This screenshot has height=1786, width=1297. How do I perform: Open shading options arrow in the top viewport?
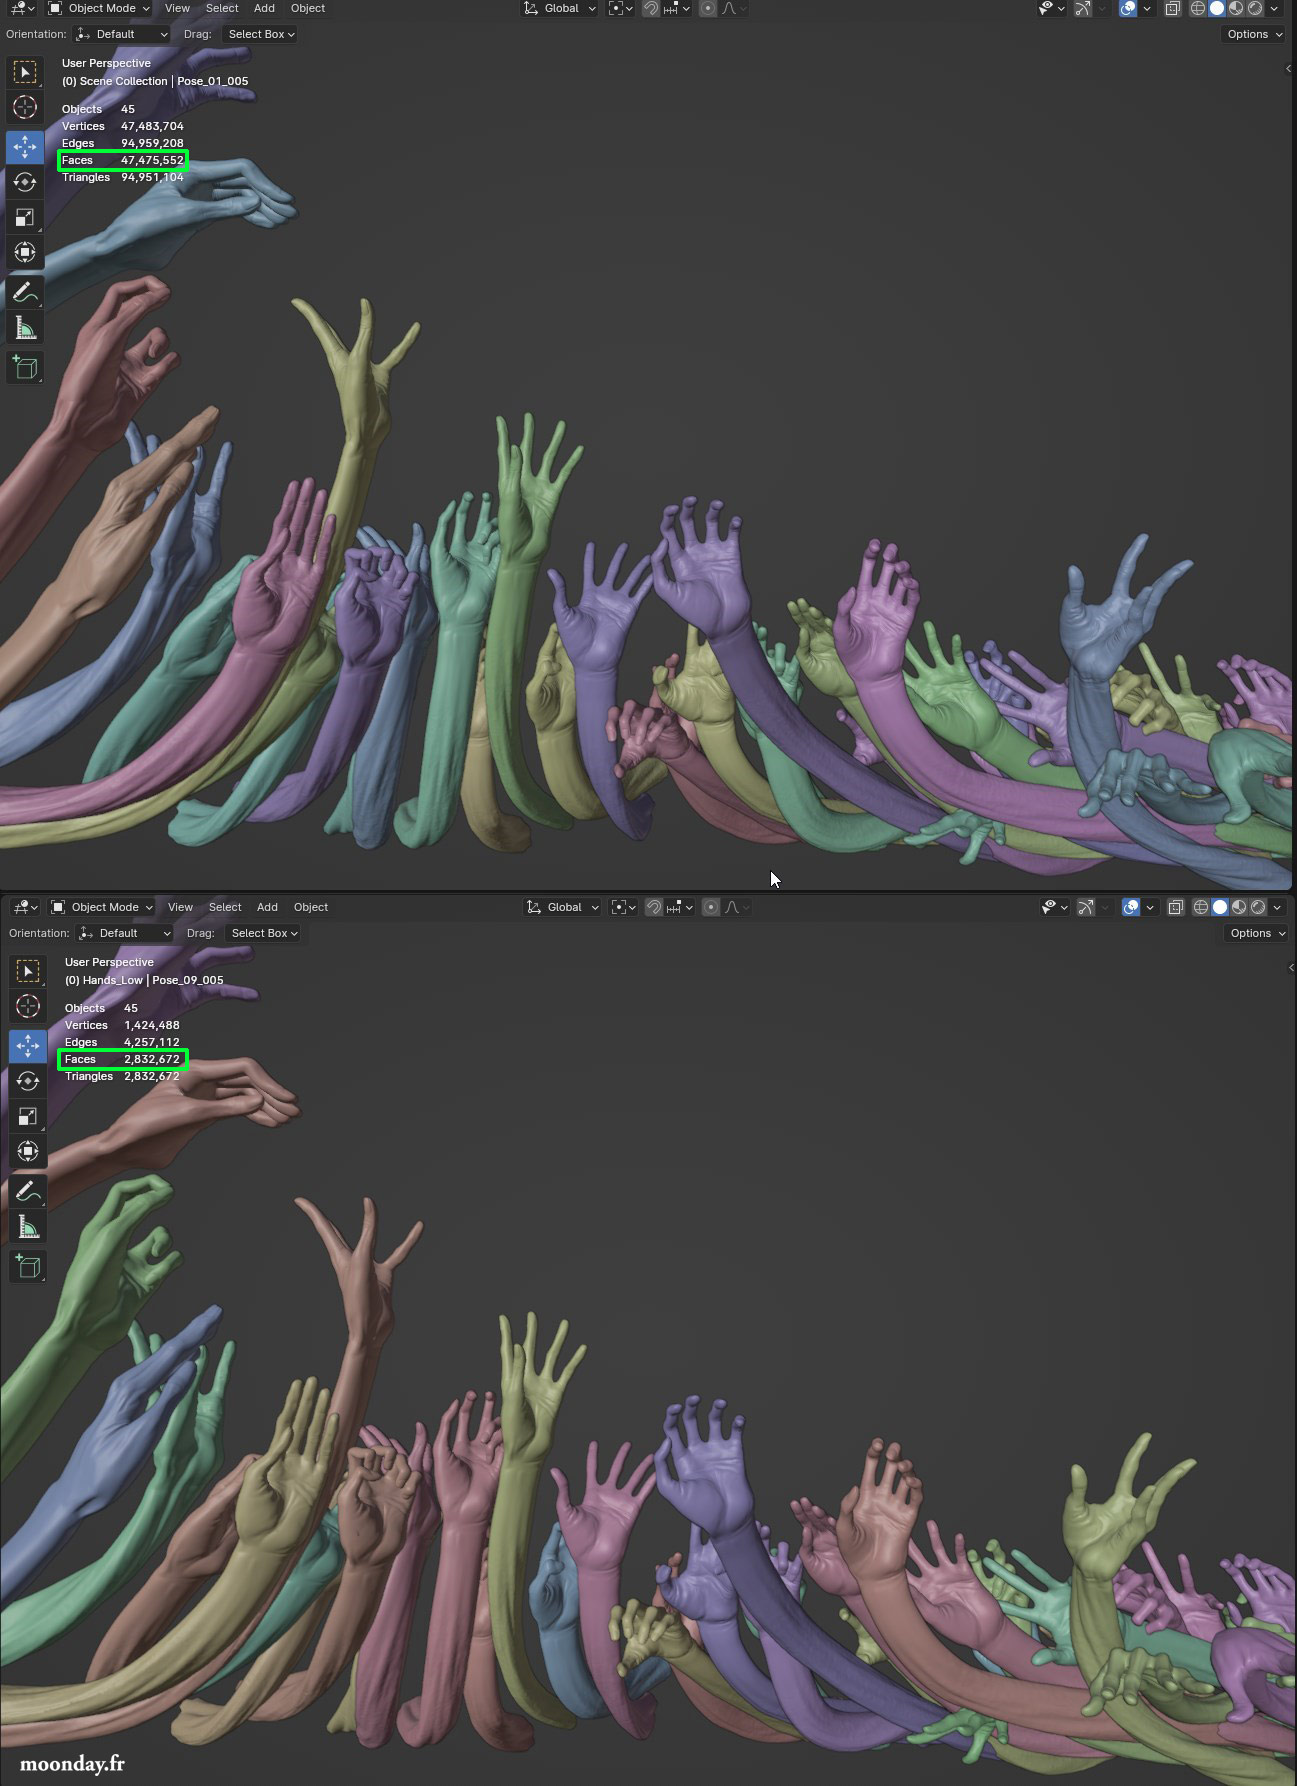point(1274,8)
